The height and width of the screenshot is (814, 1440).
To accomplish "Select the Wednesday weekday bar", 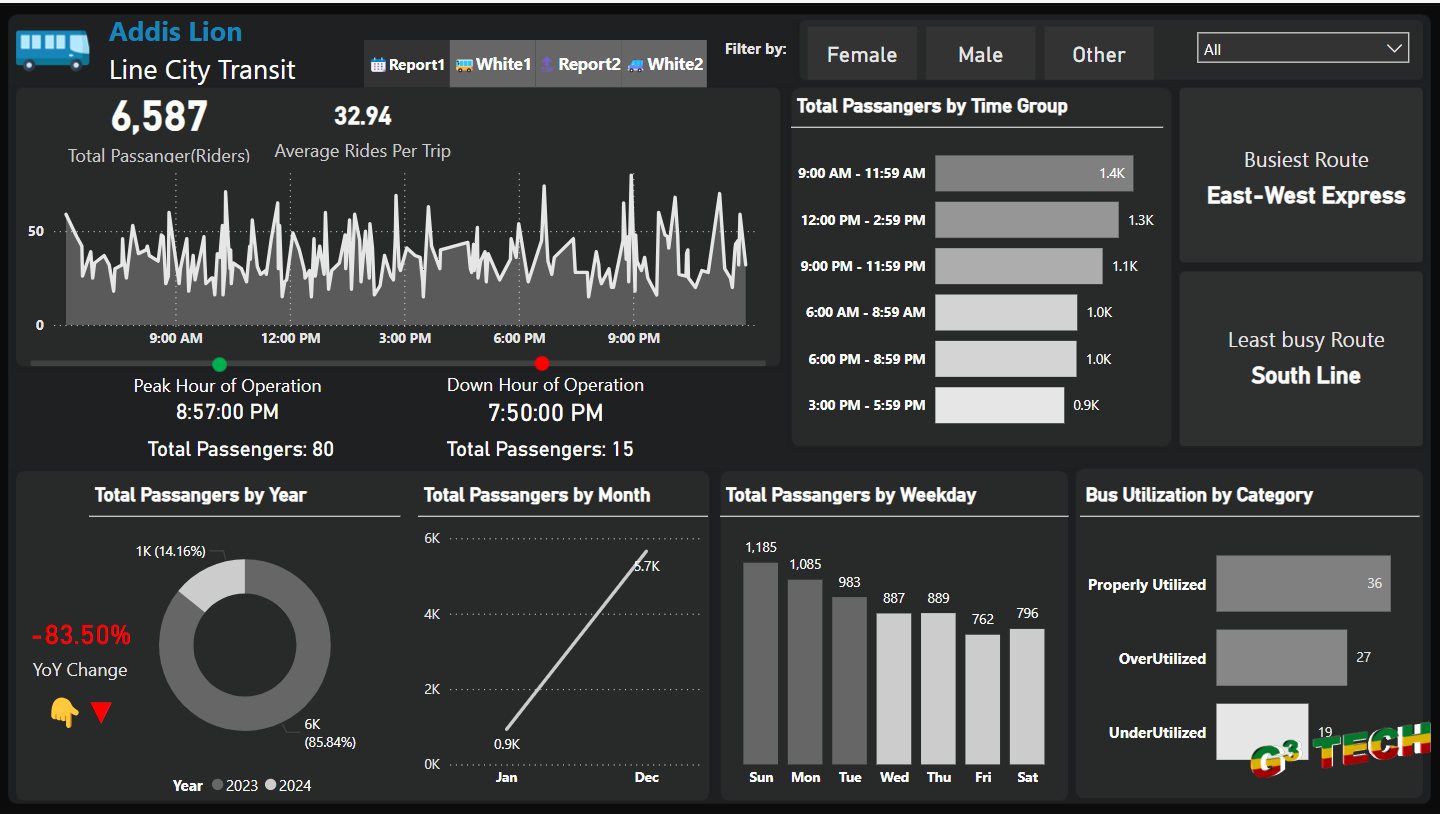I will [x=894, y=688].
